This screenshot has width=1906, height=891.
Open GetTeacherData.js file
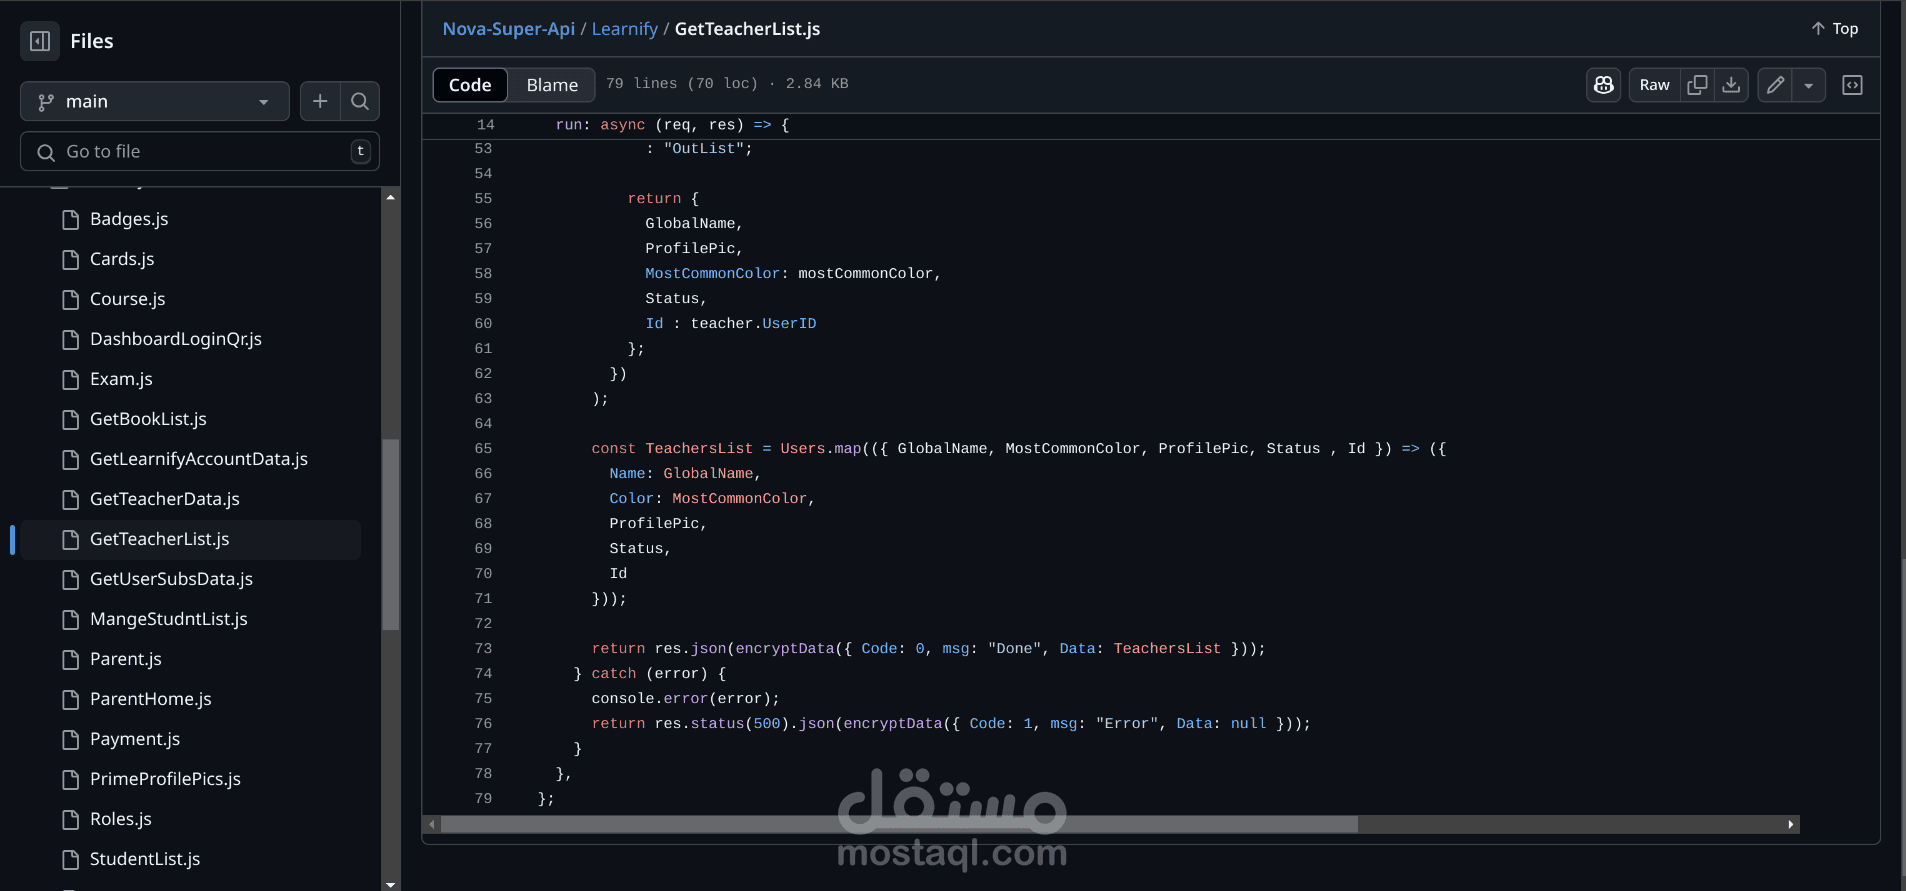pyautogui.click(x=165, y=499)
